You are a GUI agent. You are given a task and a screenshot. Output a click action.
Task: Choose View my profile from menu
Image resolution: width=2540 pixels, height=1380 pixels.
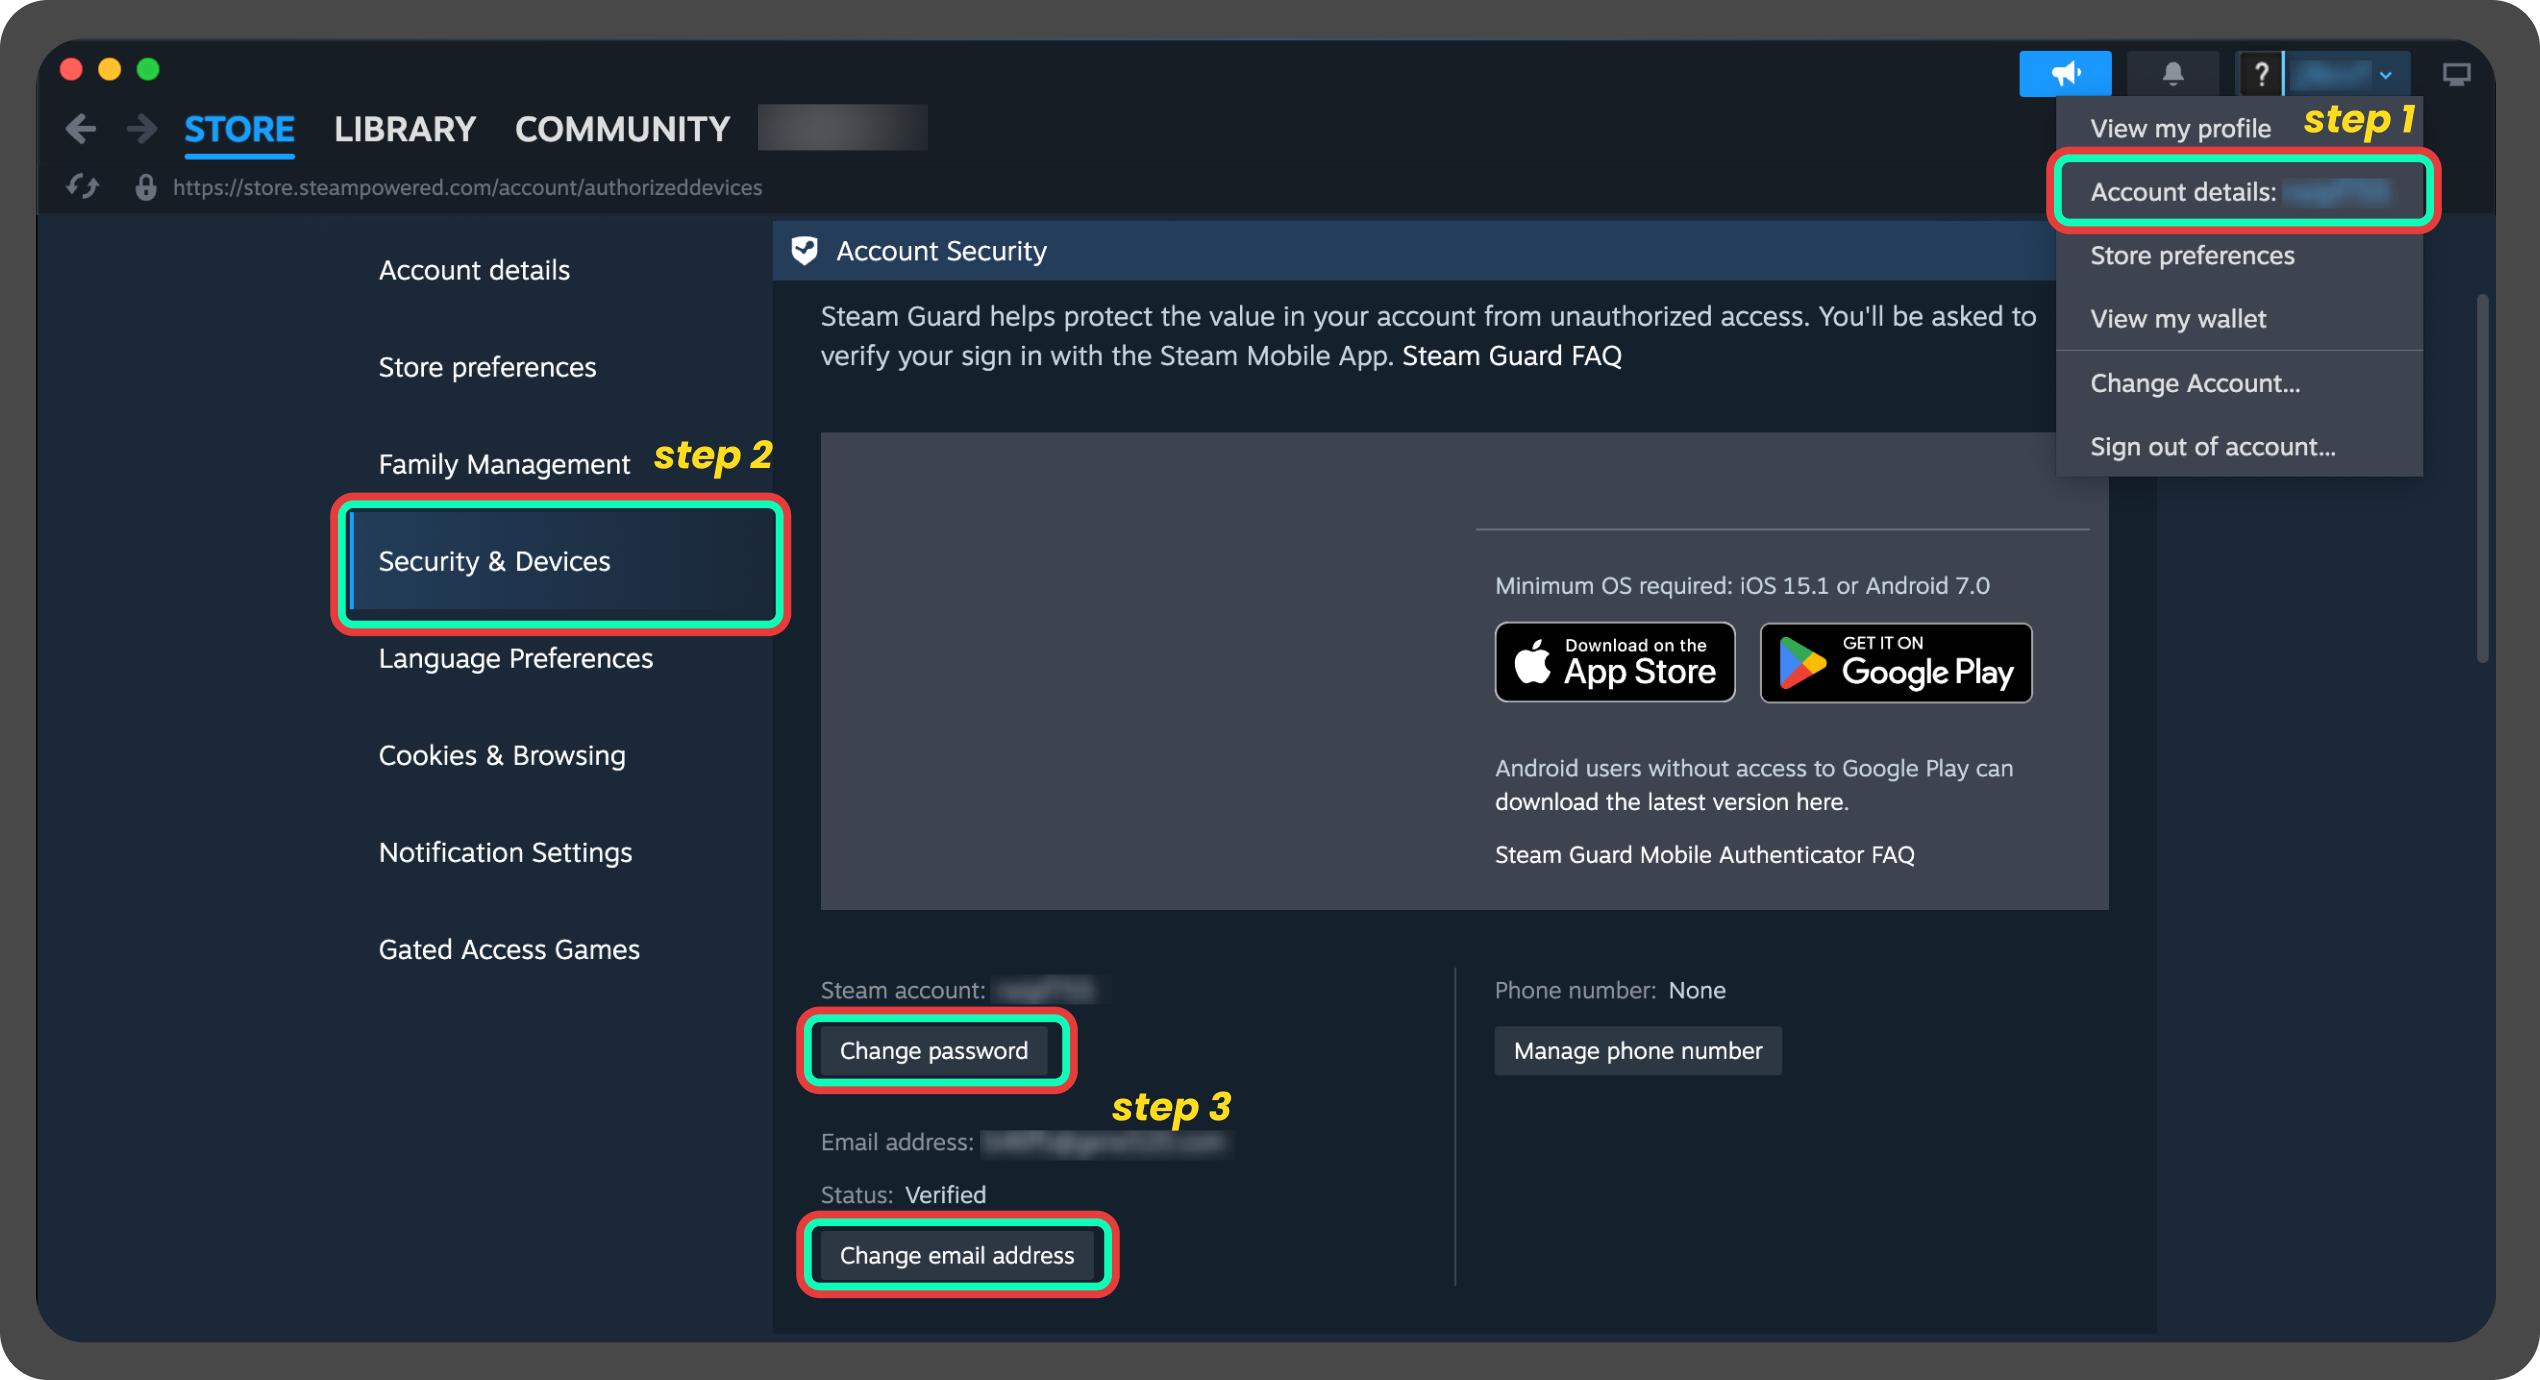(x=2180, y=128)
